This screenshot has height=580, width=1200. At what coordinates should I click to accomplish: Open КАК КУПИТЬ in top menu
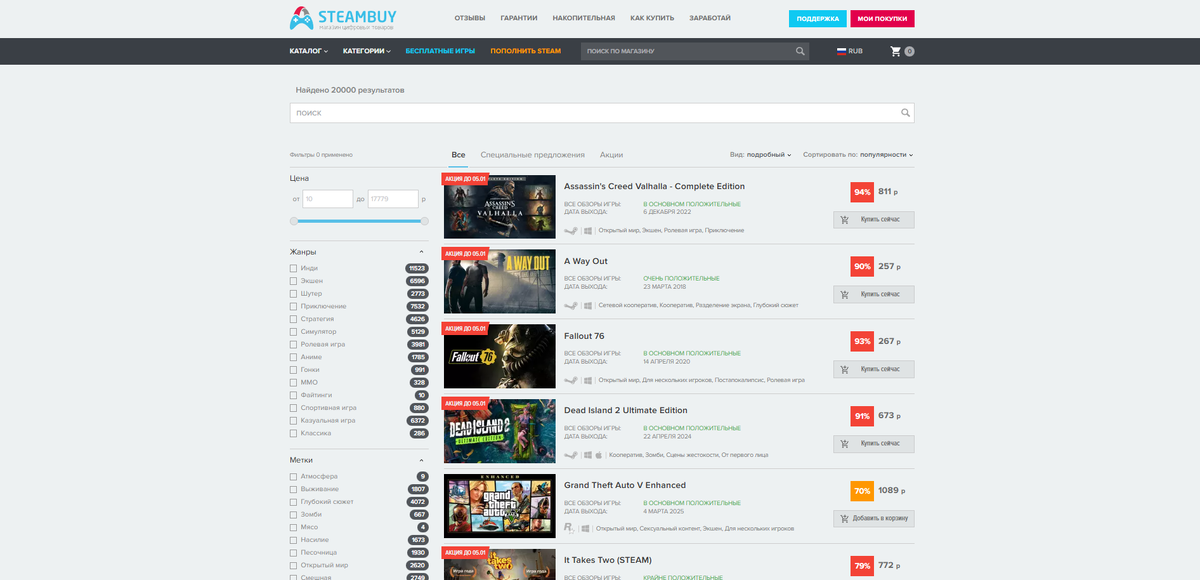tap(652, 18)
